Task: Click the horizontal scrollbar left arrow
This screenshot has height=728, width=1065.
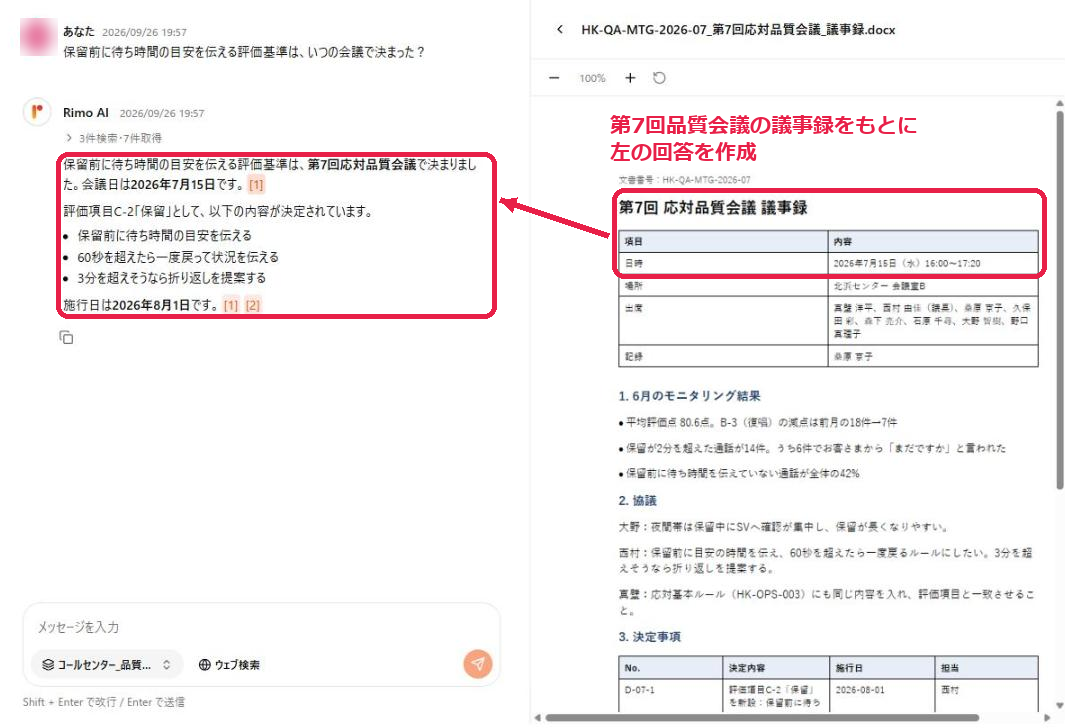Action: tap(537, 718)
